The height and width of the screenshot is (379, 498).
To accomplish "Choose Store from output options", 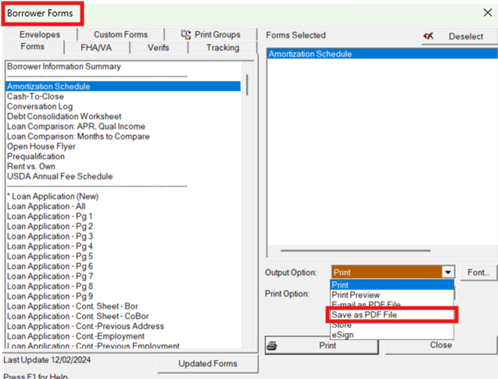I will click(x=392, y=325).
